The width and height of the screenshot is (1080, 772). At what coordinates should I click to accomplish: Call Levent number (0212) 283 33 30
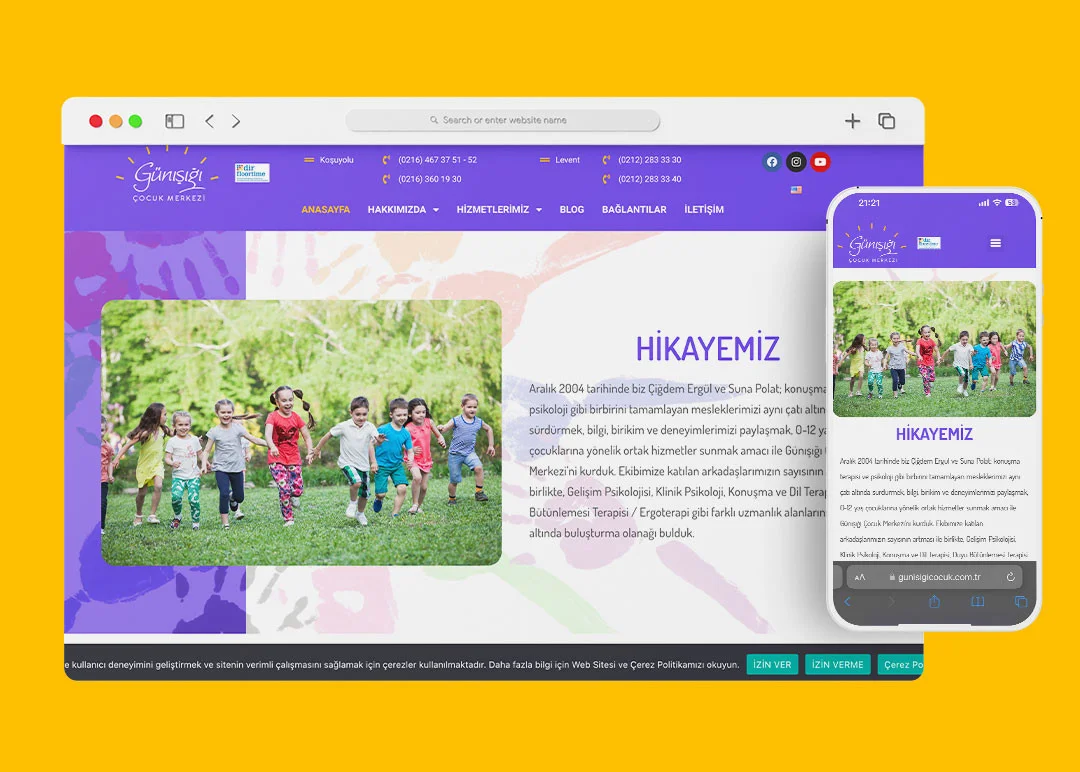(x=650, y=160)
